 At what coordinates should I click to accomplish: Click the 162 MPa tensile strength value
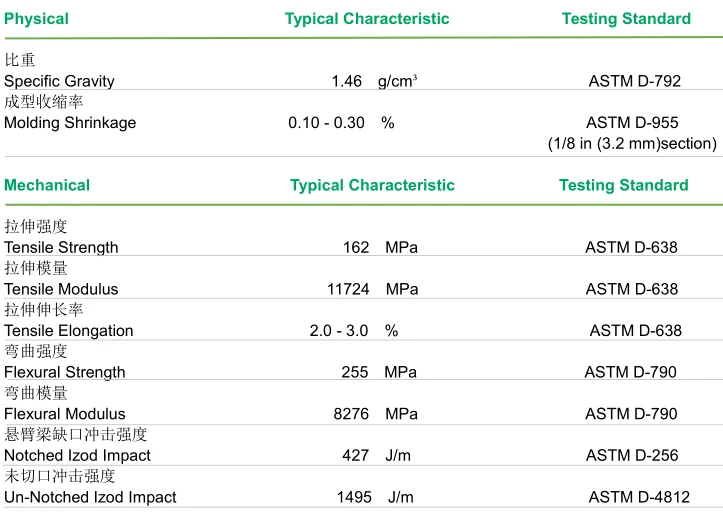(x=380, y=247)
